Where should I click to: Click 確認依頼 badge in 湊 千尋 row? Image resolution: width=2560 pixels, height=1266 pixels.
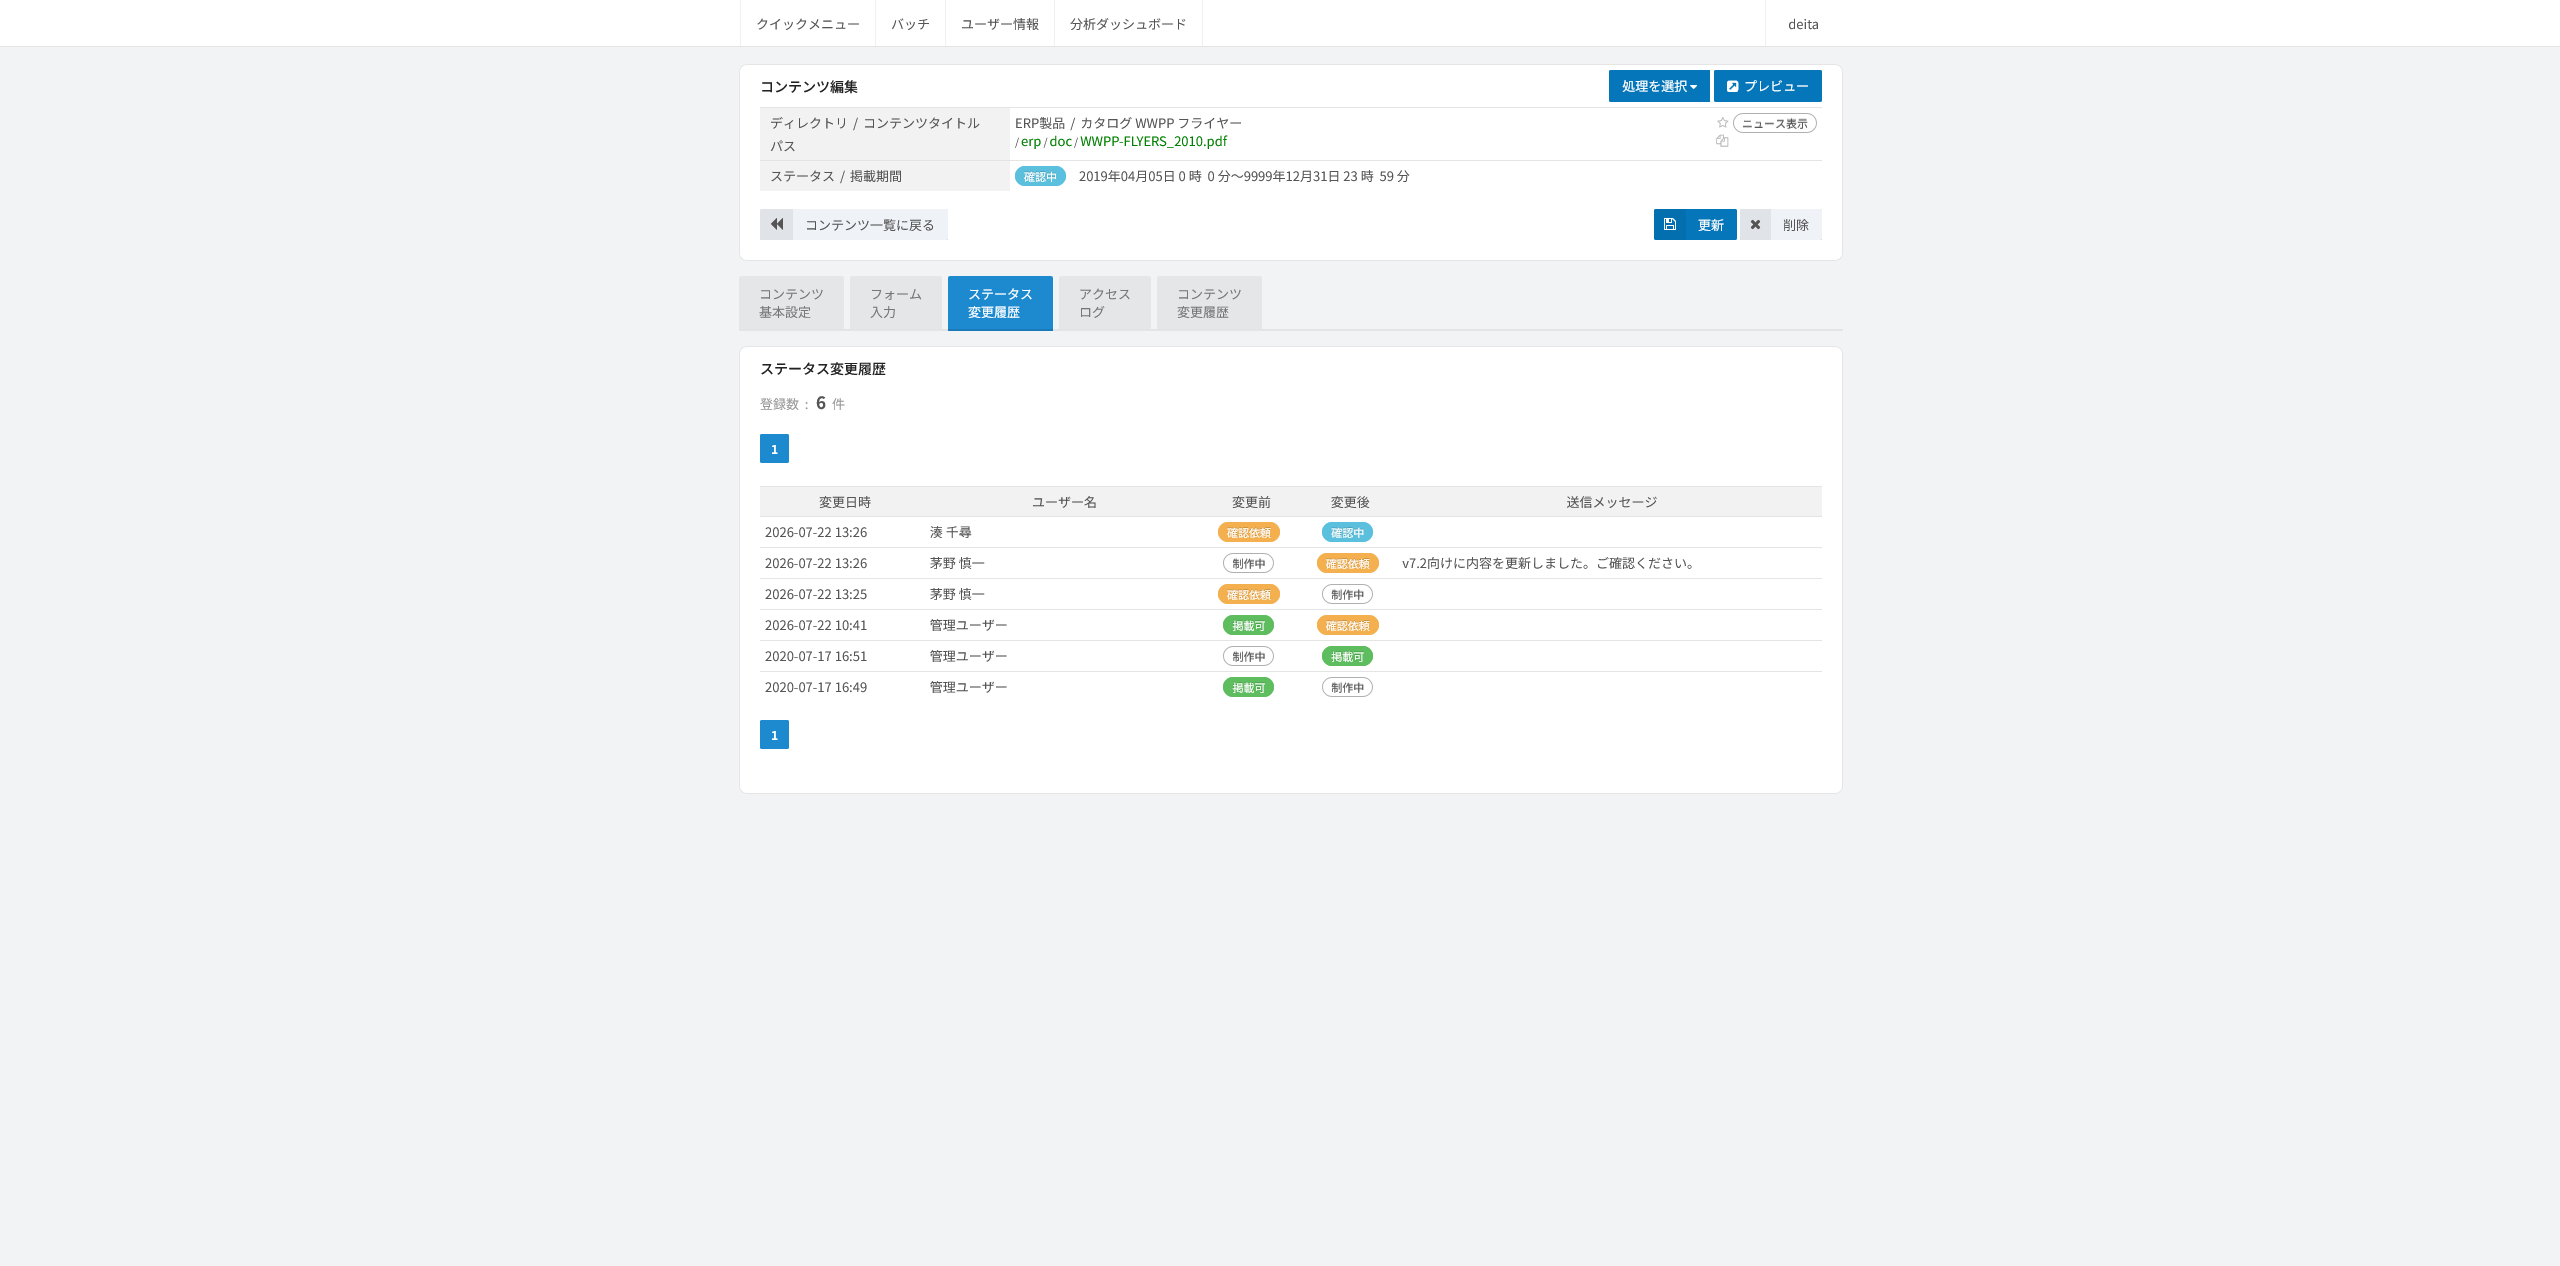[1248, 532]
